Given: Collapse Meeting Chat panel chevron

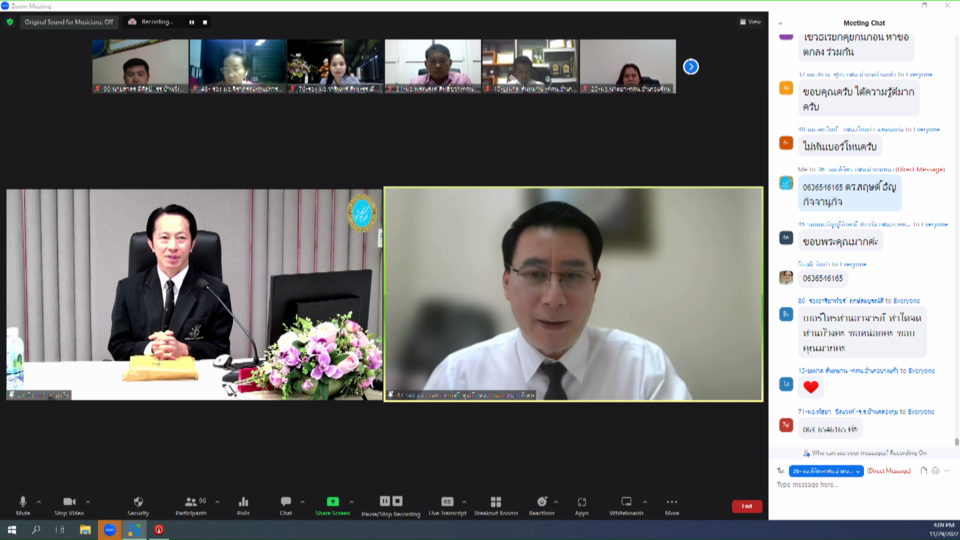Looking at the screenshot, I should point(781,23).
